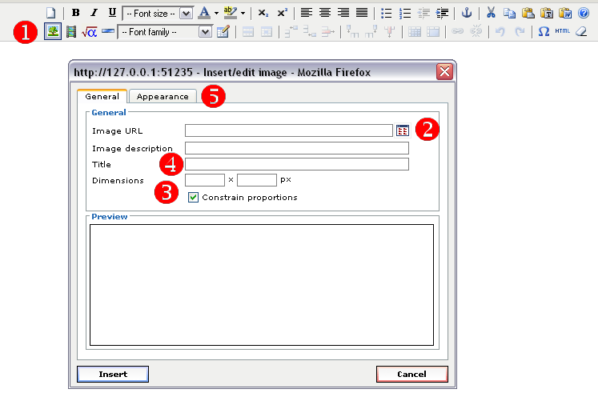Viewport: 598px width, 393px height.
Task: Expand the text color picker arrow
Action: pyautogui.click(x=216, y=13)
